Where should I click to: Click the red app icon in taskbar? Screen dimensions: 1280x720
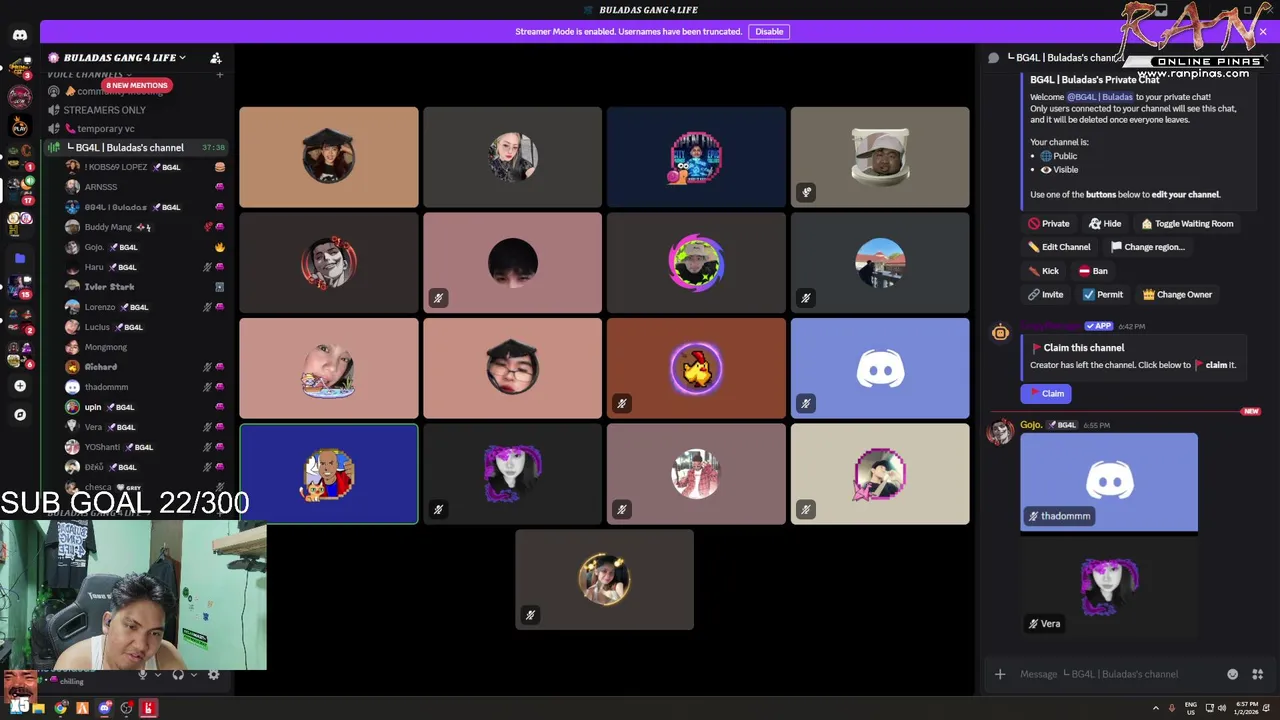[148, 708]
